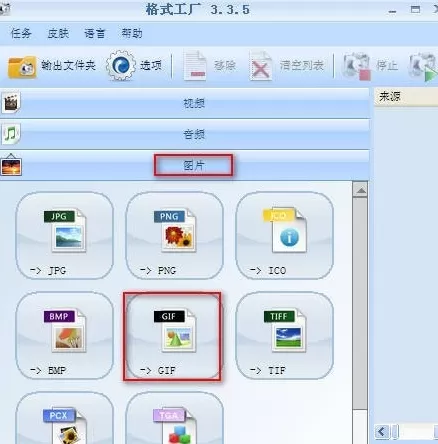Click the 停止 stop conversion icon
Screen dimensions: 438x444
point(356,66)
